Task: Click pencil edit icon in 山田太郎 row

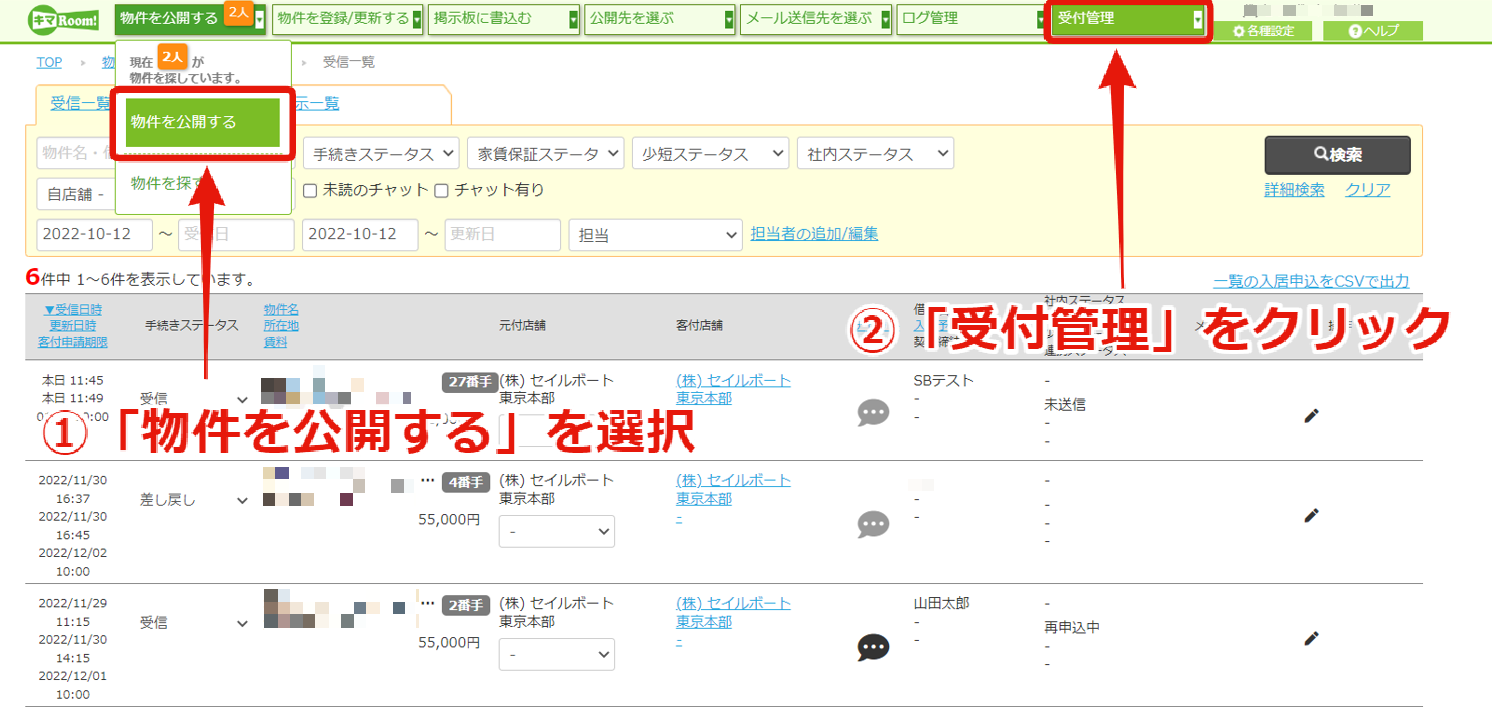Action: [x=1312, y=638]
